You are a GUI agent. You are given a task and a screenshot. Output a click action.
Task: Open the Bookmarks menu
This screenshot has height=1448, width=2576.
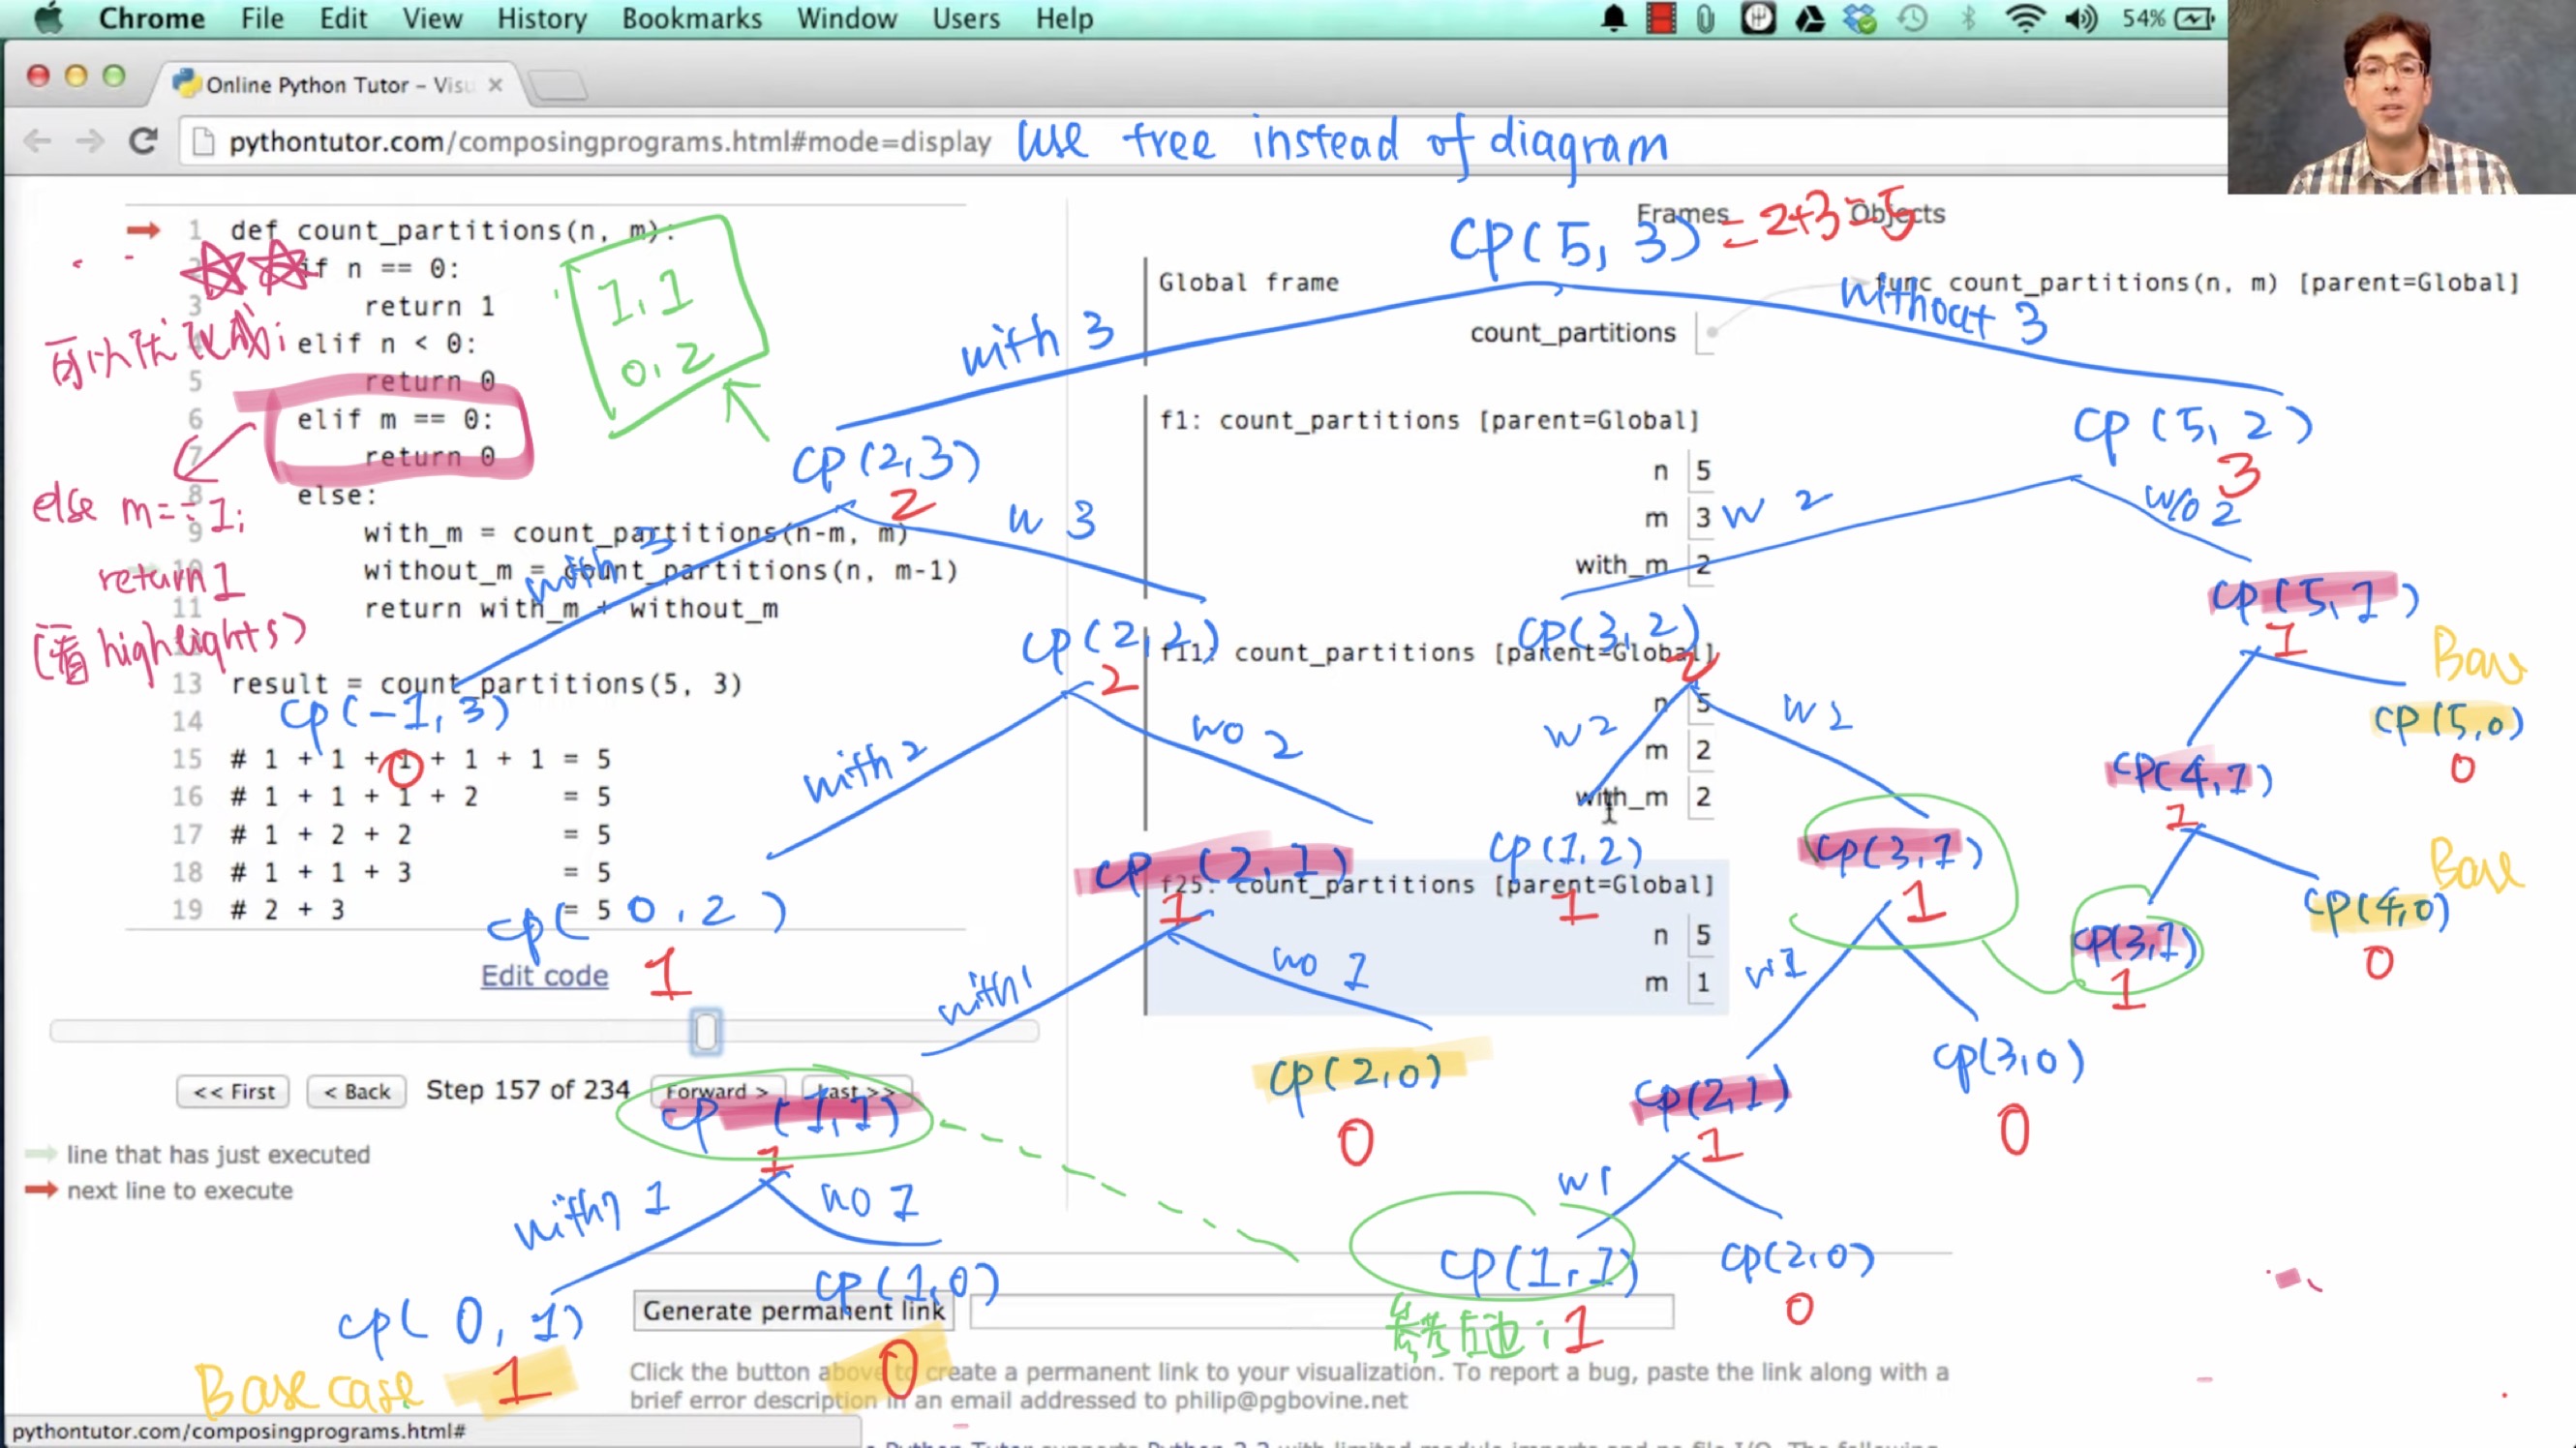click(691, 18)
